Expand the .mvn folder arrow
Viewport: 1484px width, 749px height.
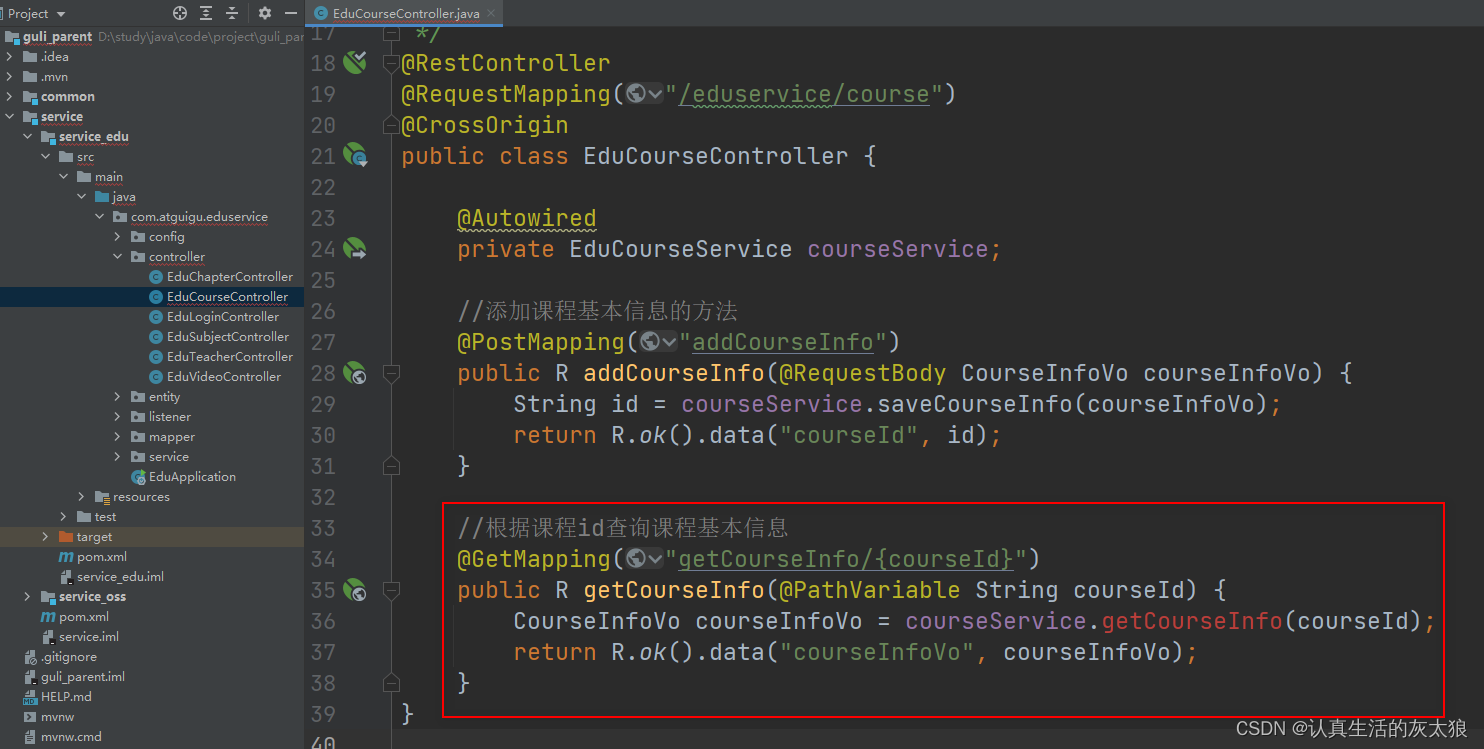[10, 77]
